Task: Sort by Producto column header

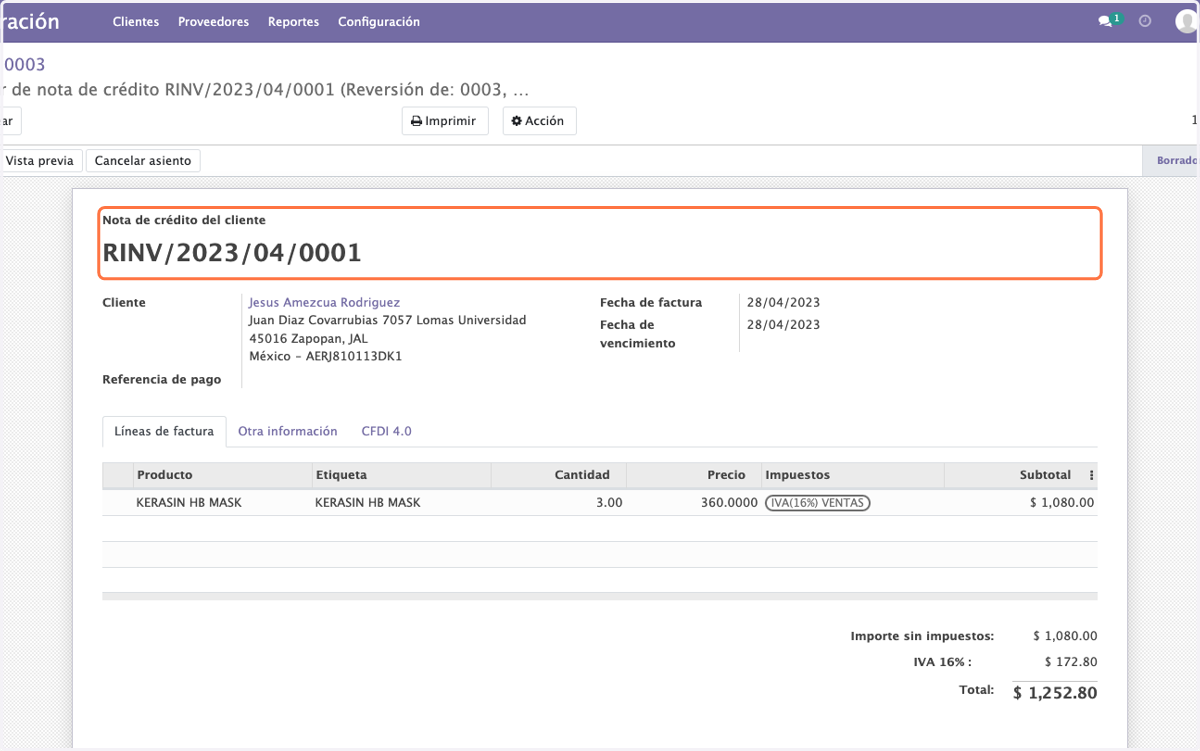Action: click(x=223, y=475)
